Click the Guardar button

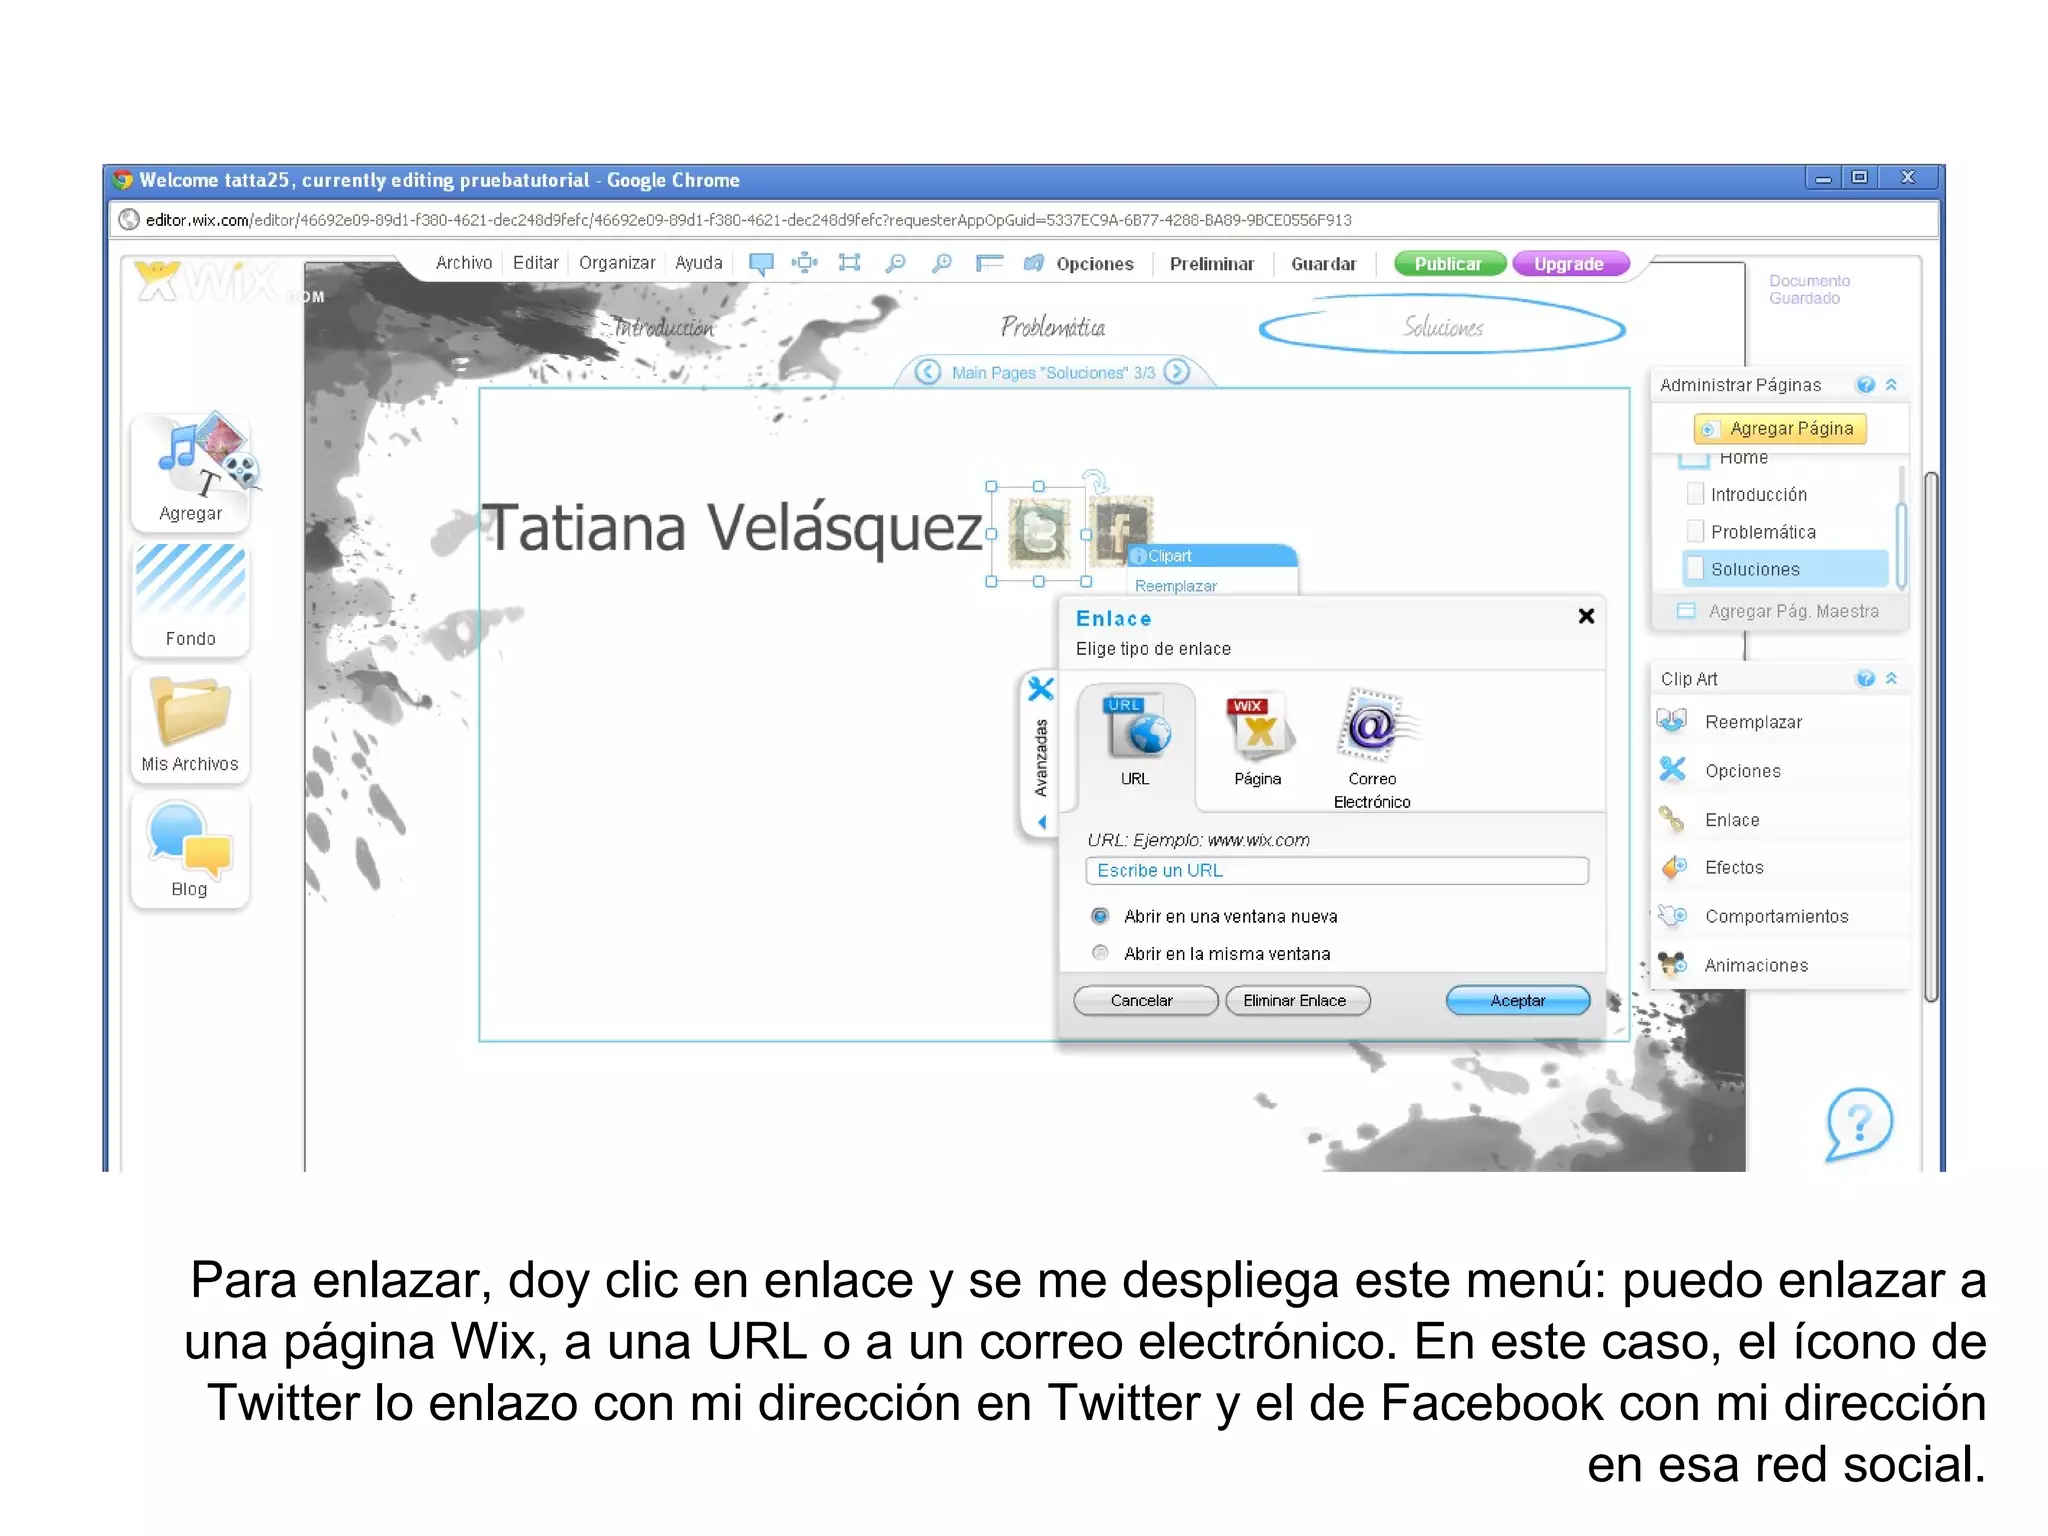pyautogui.click(x=1324, y=264)
